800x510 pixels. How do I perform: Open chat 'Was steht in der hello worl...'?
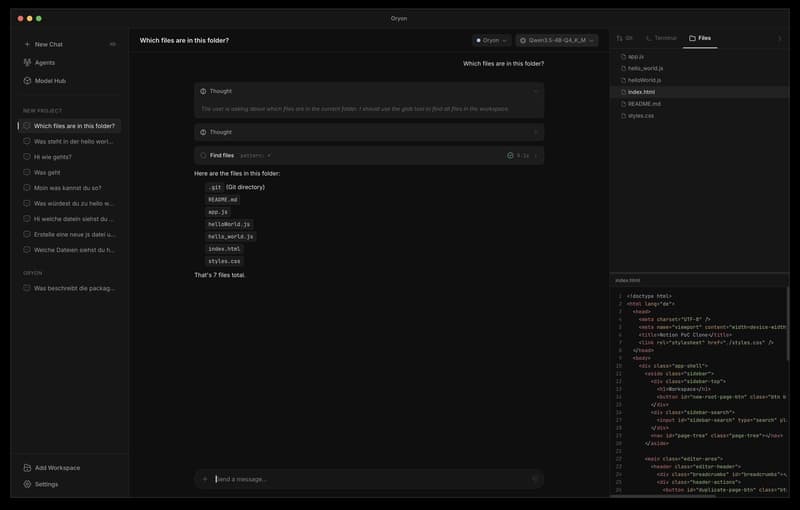point(69,141)
